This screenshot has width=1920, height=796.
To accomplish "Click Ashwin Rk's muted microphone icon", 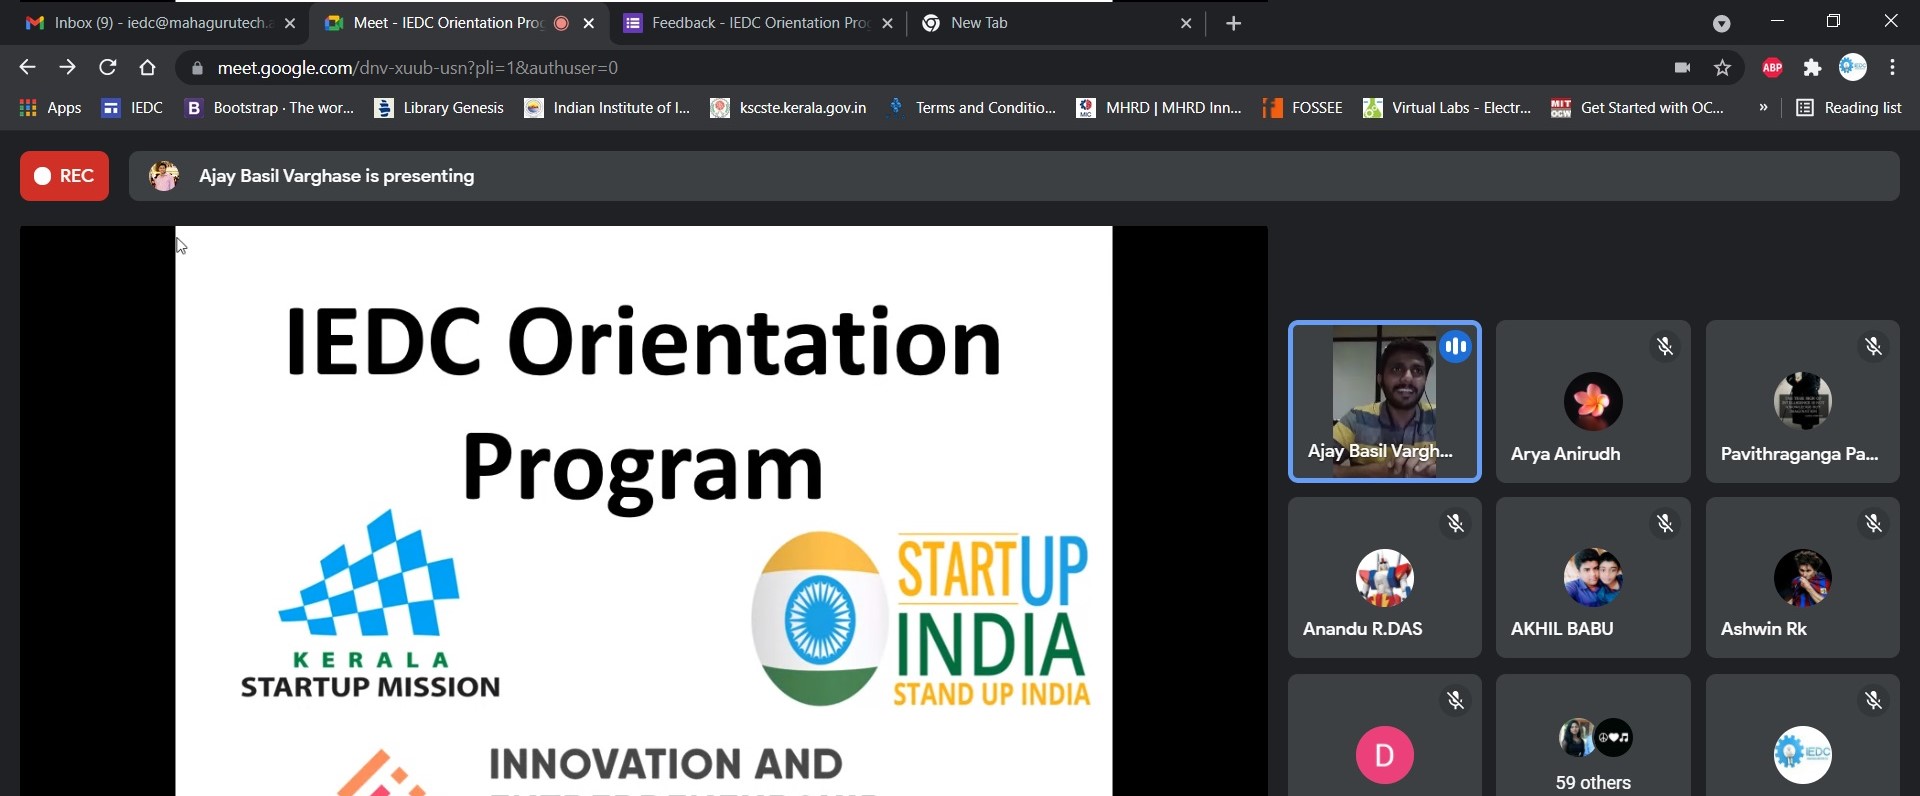I will tap(1874, 524).
